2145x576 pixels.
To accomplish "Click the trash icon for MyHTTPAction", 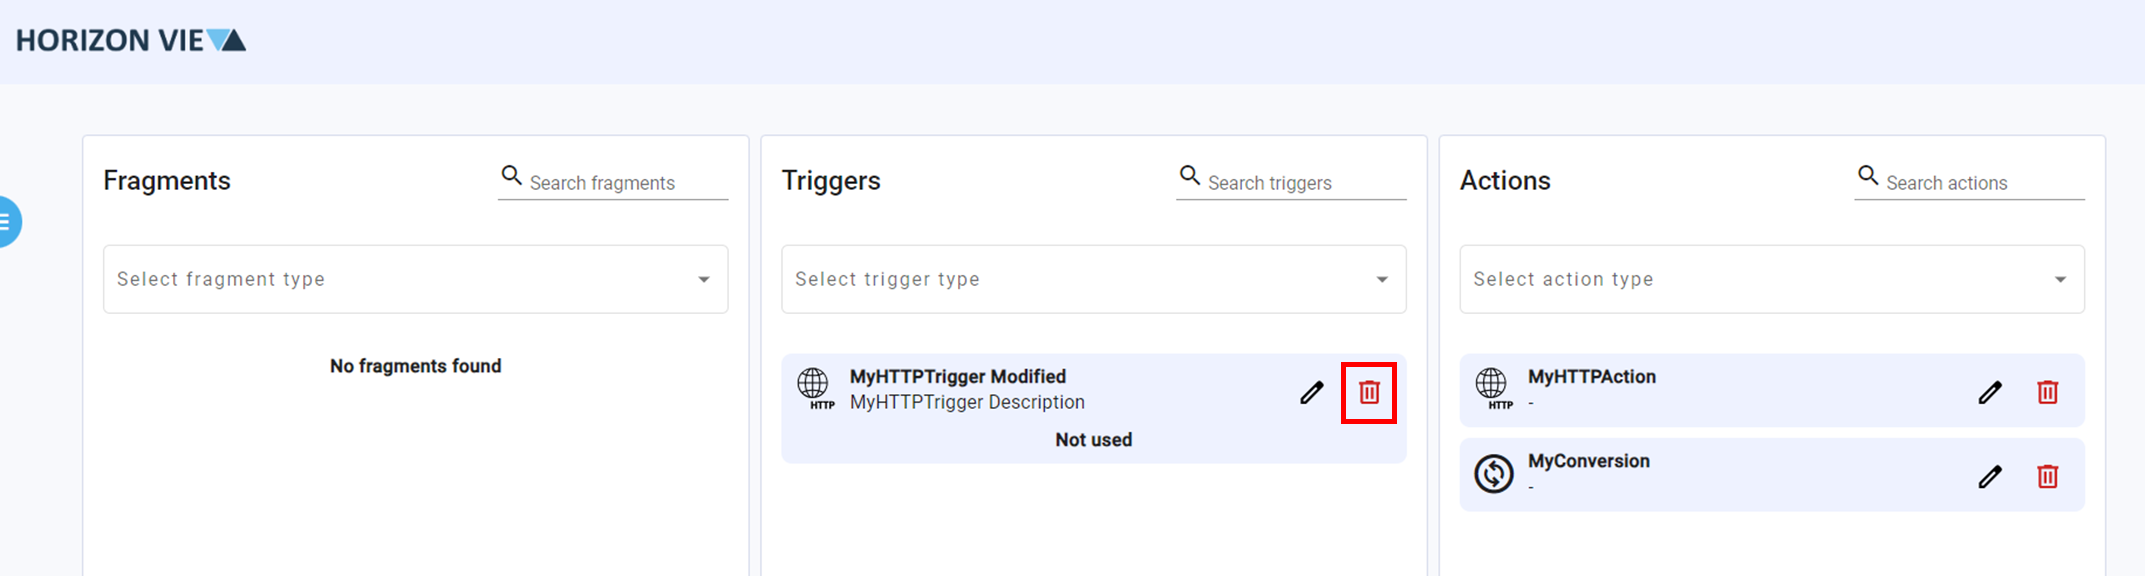I will (2047, 392).
